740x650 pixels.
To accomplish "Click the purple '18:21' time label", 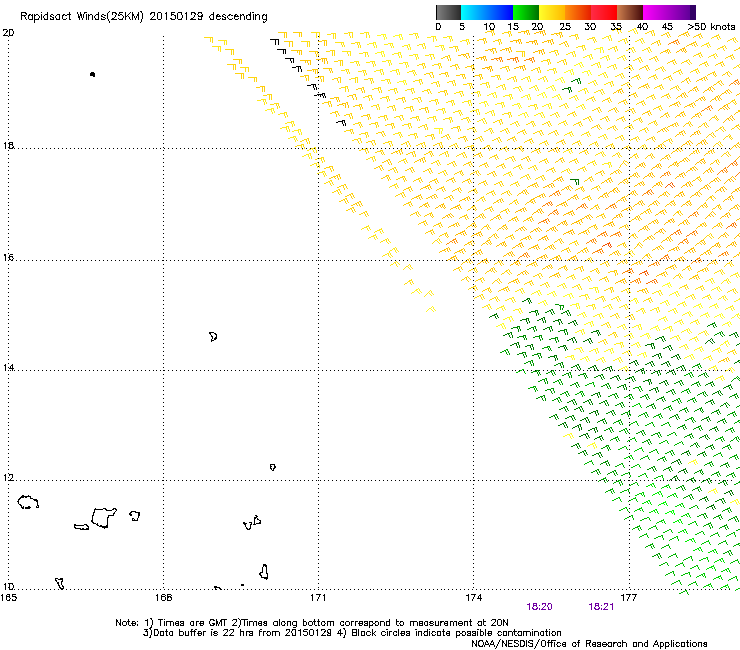I will click(601, 607).
